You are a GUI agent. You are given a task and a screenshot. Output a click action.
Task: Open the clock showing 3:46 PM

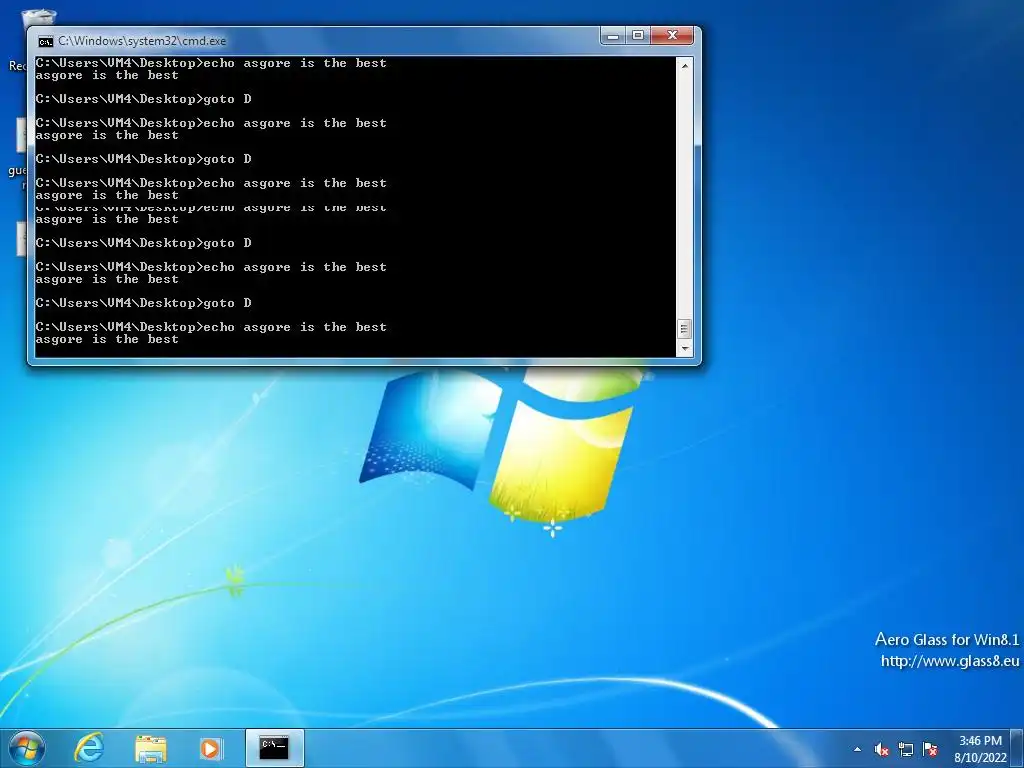980,749
